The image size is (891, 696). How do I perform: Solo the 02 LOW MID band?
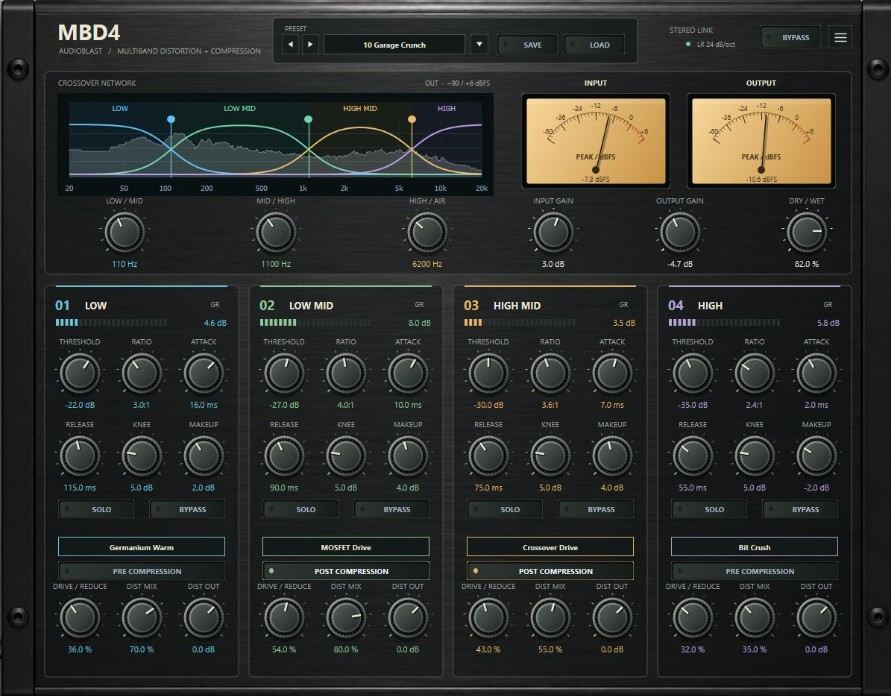(x=301, y=510)
